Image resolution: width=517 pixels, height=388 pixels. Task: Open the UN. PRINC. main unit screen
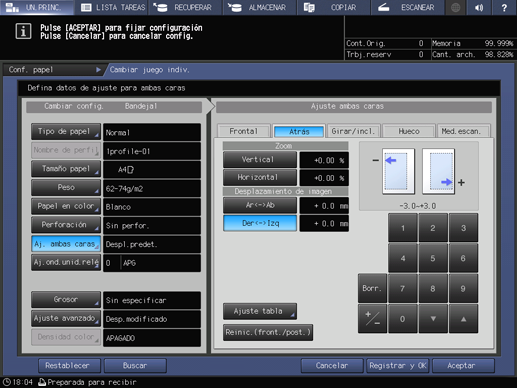click(37, 7)
